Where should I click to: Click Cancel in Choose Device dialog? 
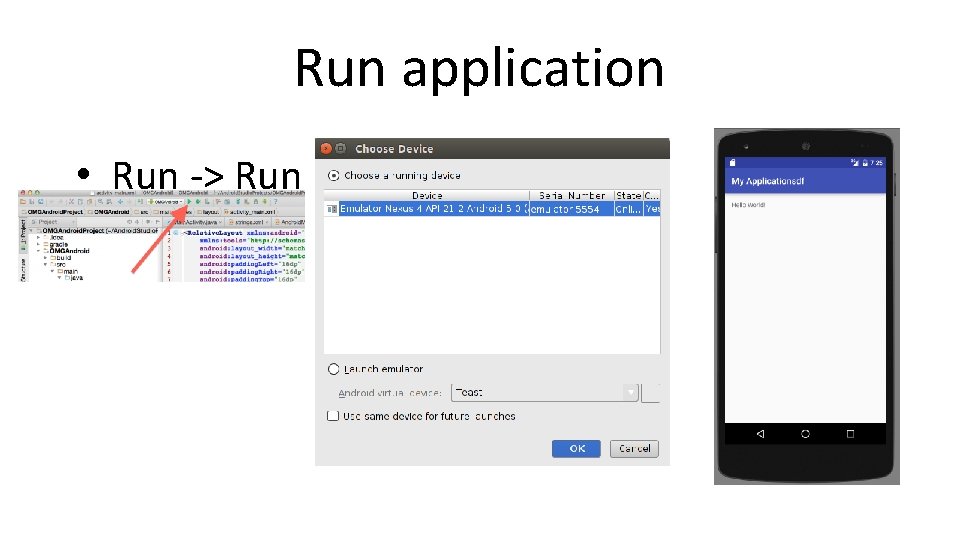pyautogui.click(x=634, y=449)
